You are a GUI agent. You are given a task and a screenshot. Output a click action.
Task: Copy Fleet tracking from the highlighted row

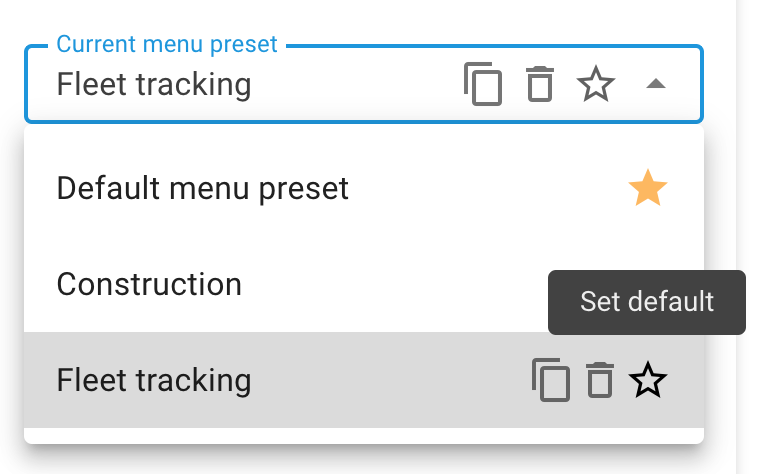pyautogui.click(x=551, y=380)
